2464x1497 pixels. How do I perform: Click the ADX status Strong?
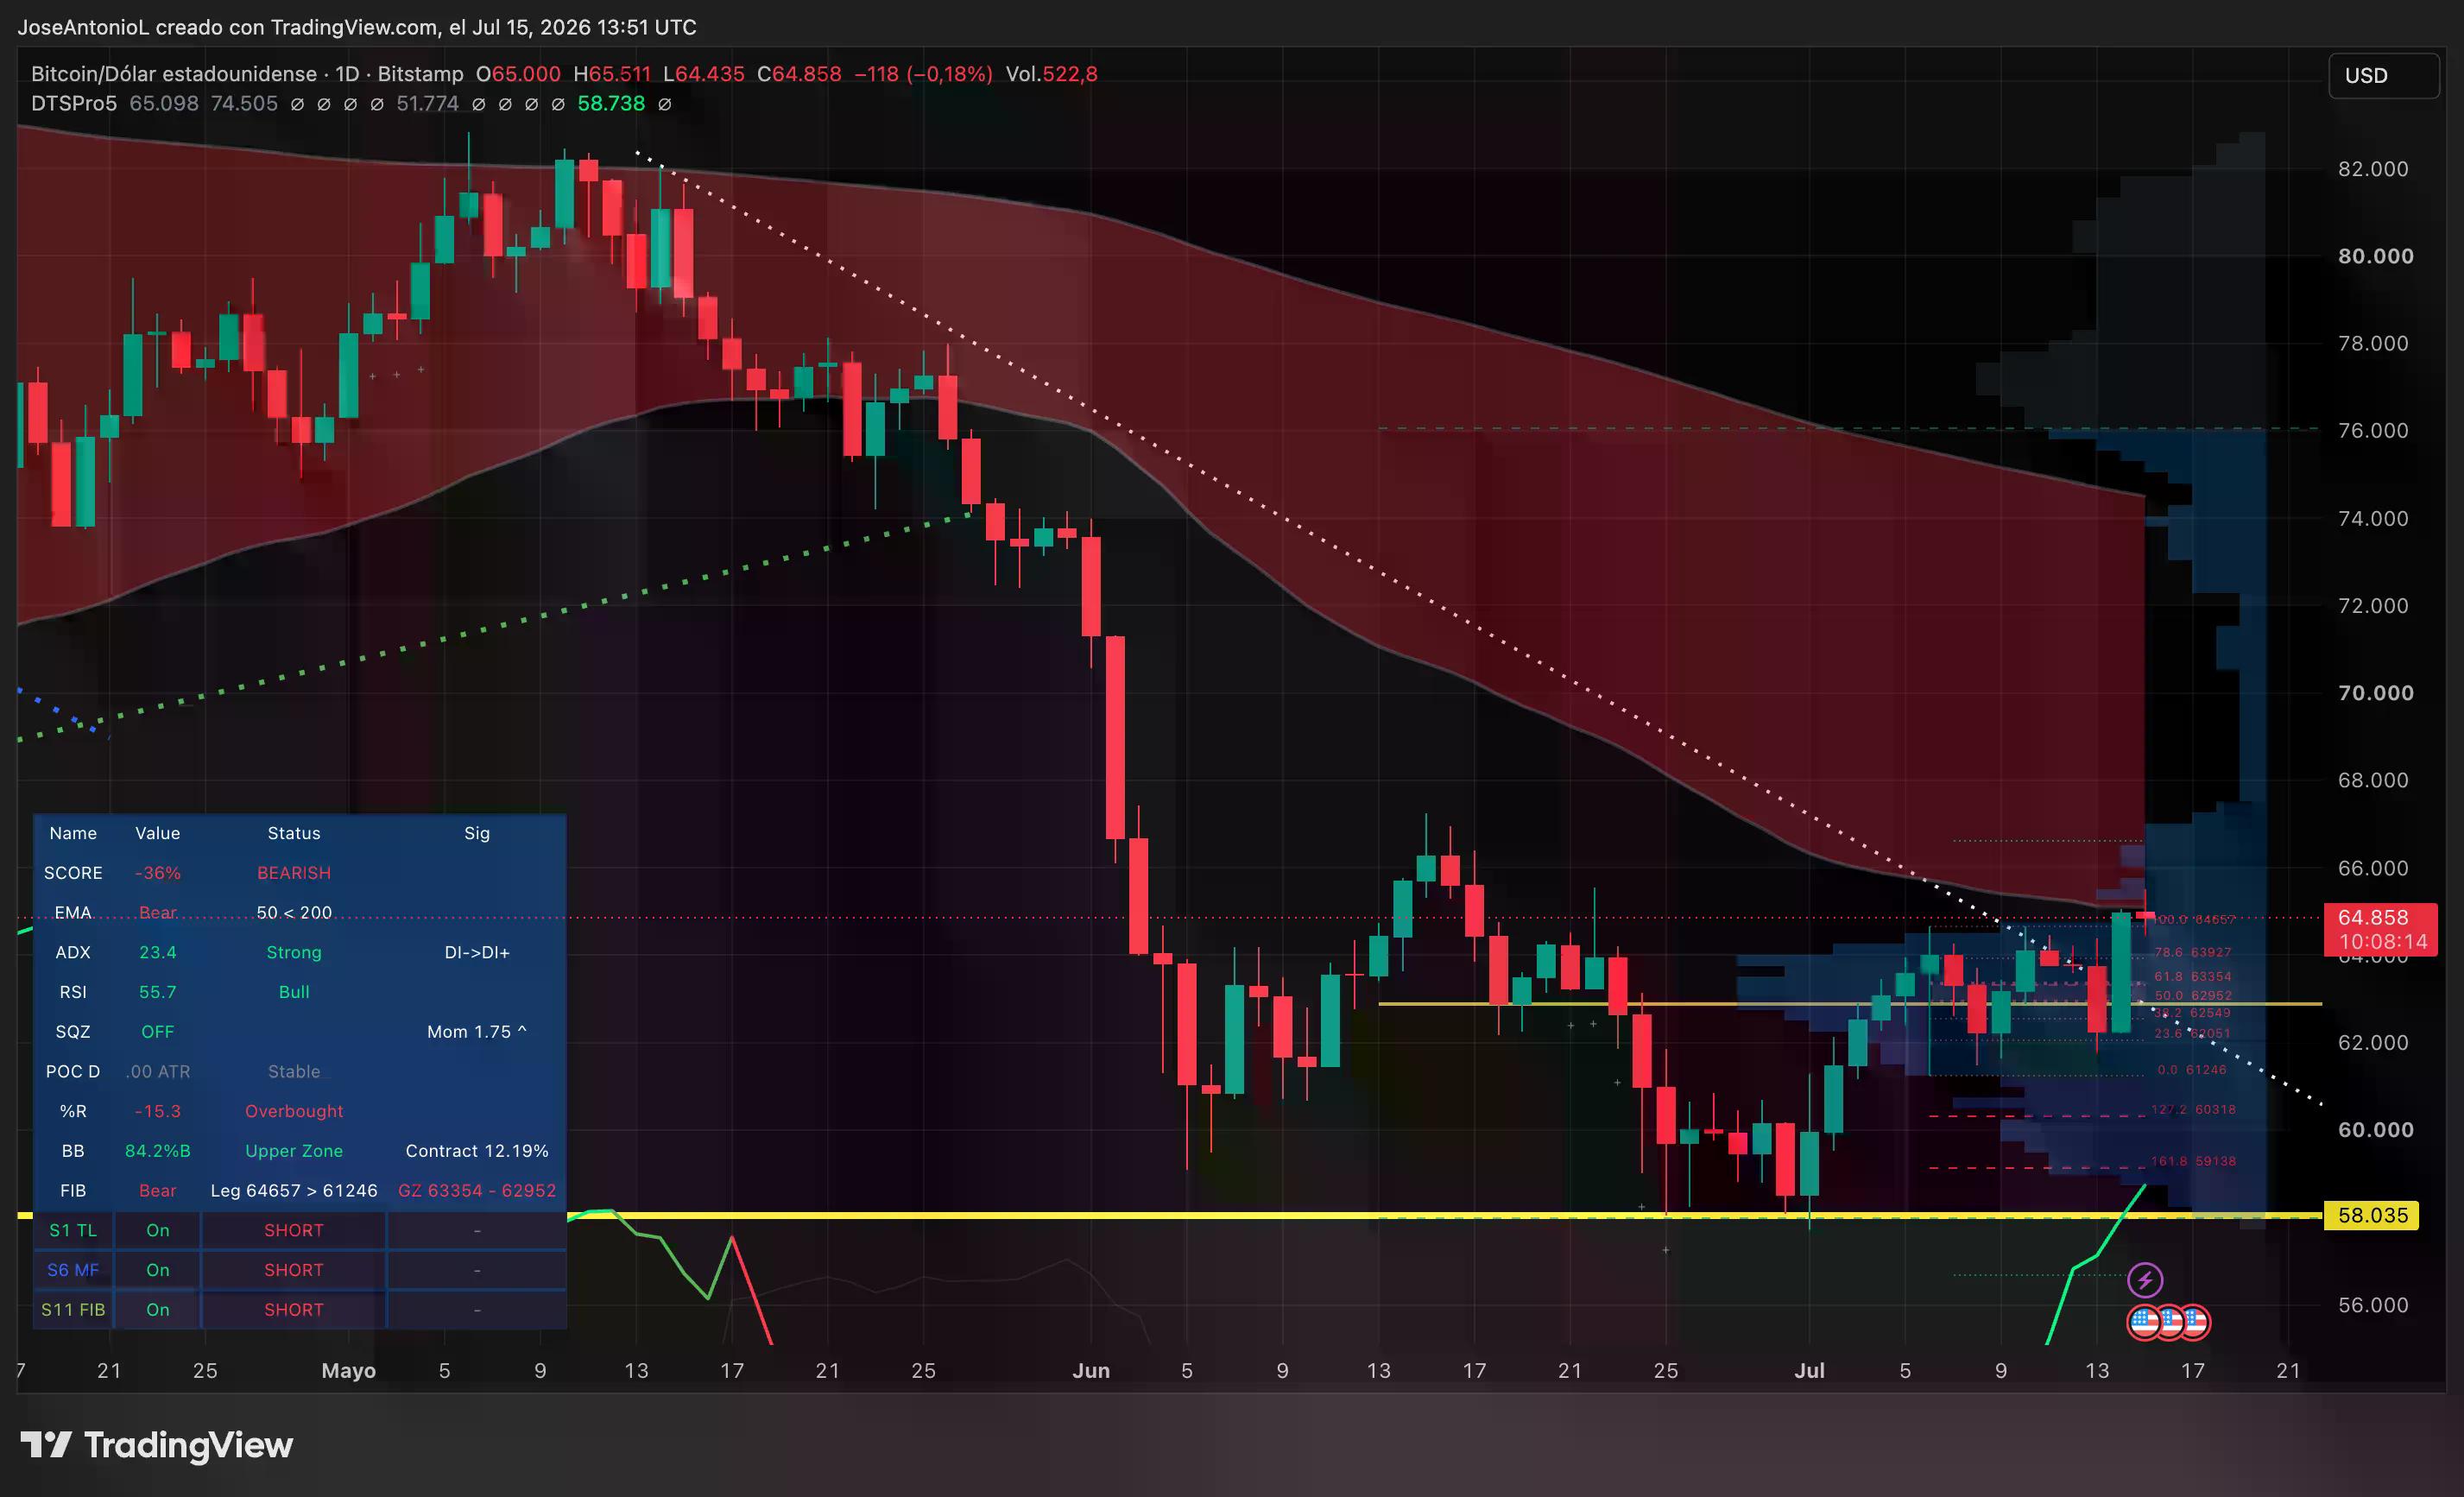point(294,953)
